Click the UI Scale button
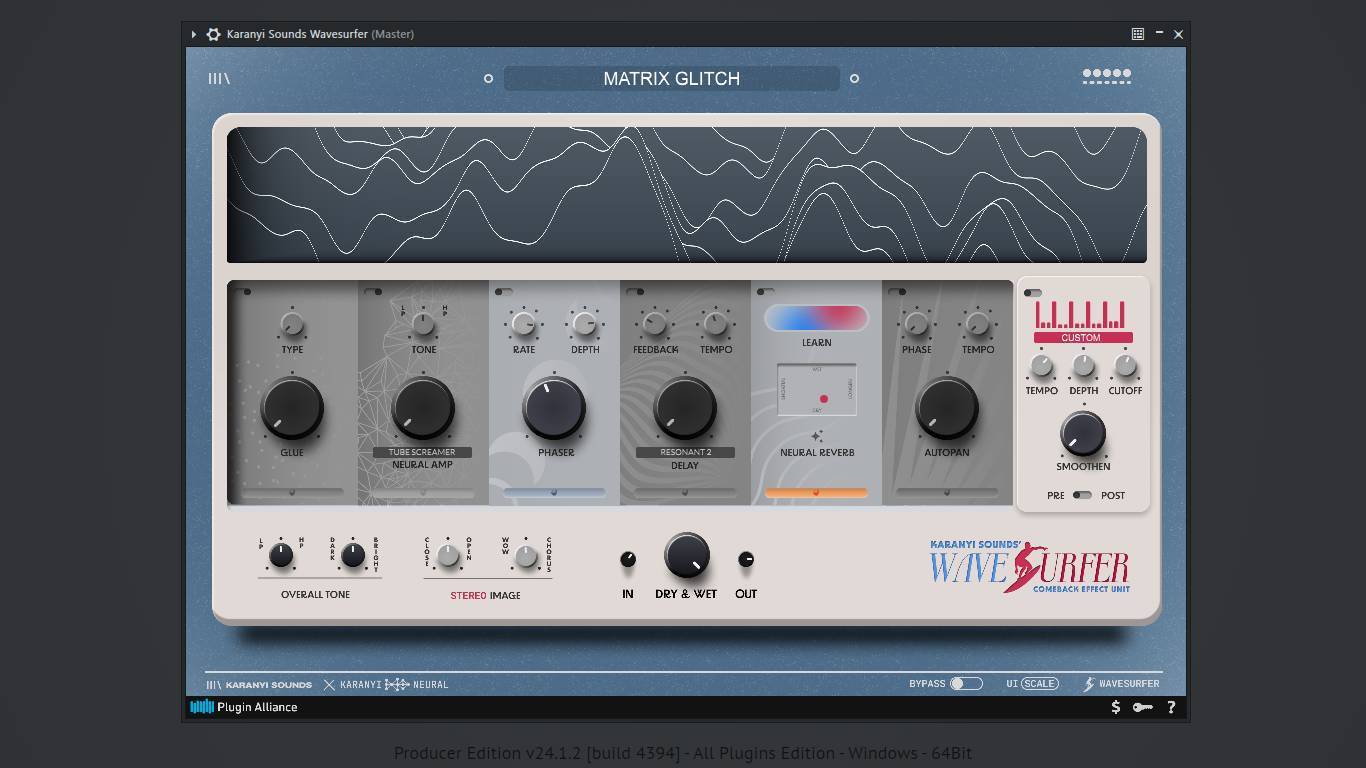The image size is (1366, 768). (x=1039, y=684)
